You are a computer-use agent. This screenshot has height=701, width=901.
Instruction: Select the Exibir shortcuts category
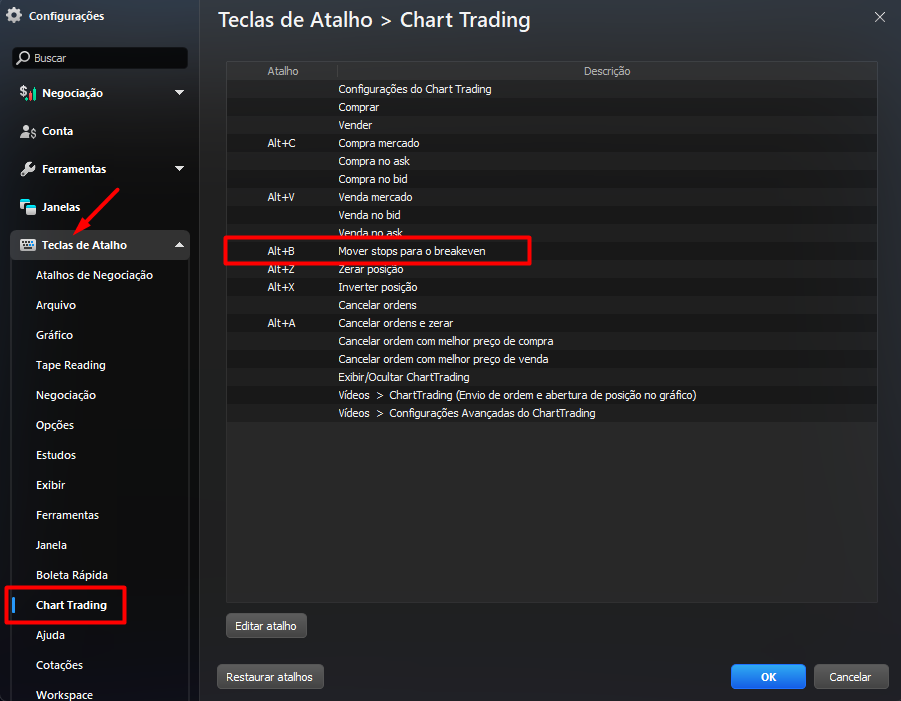51,485
